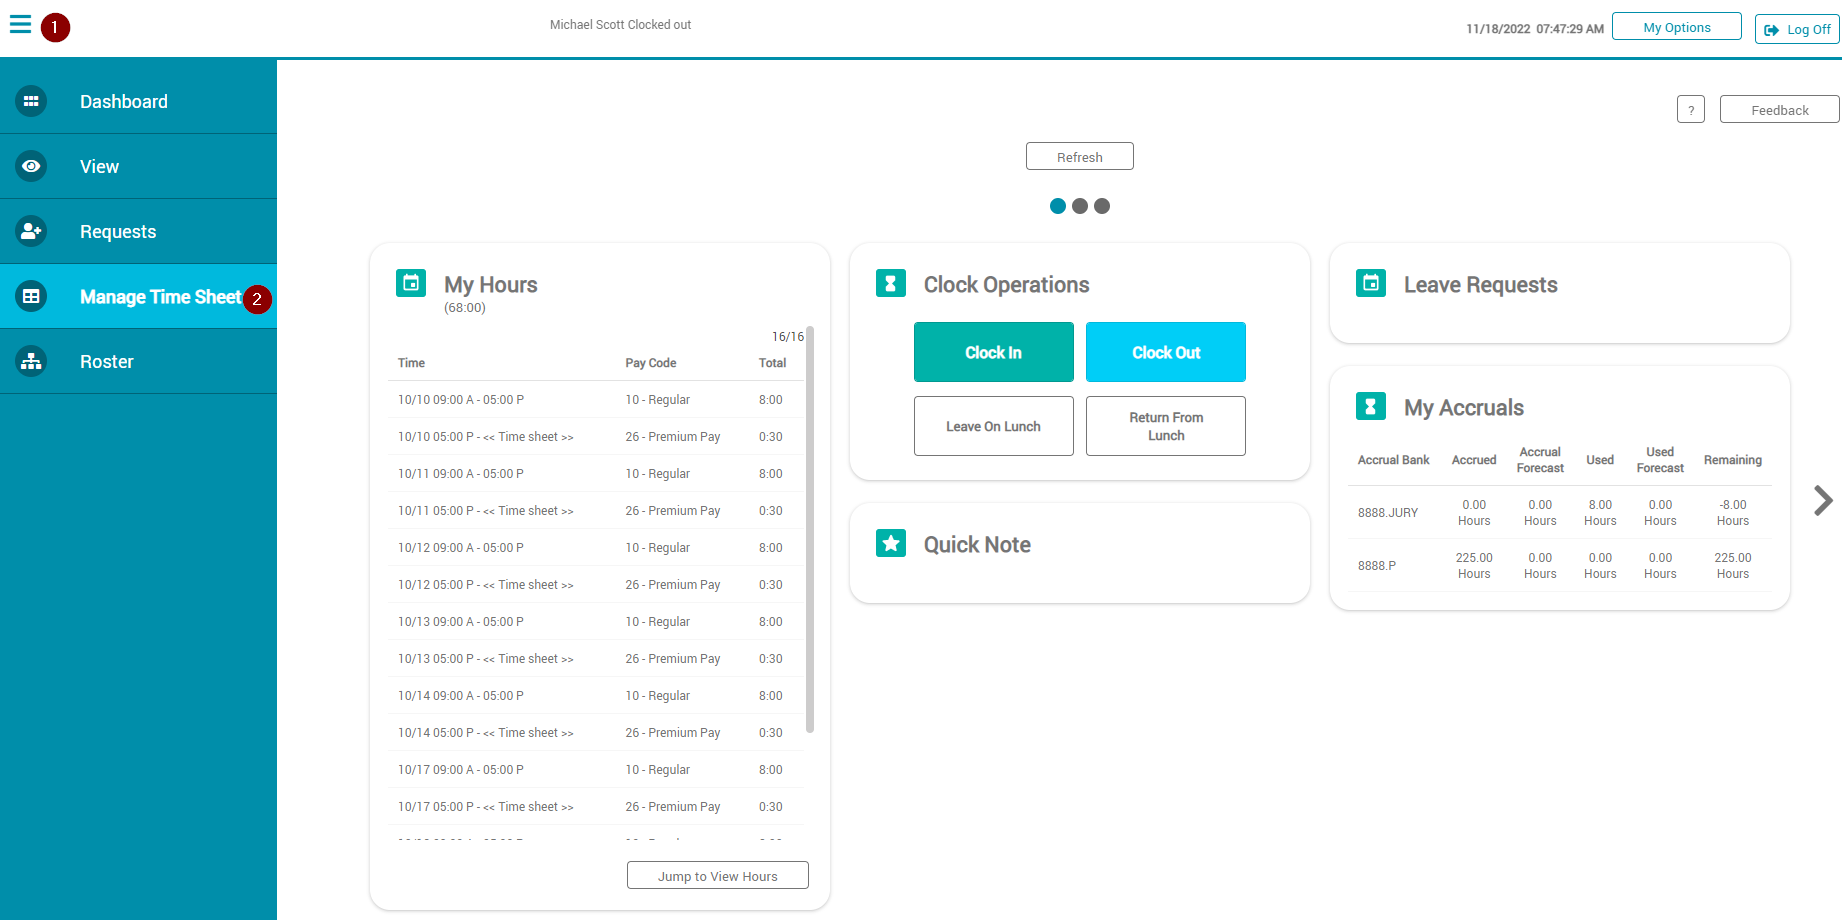Click the View eye icon
1842x920 pixels.
coord(31,166)
